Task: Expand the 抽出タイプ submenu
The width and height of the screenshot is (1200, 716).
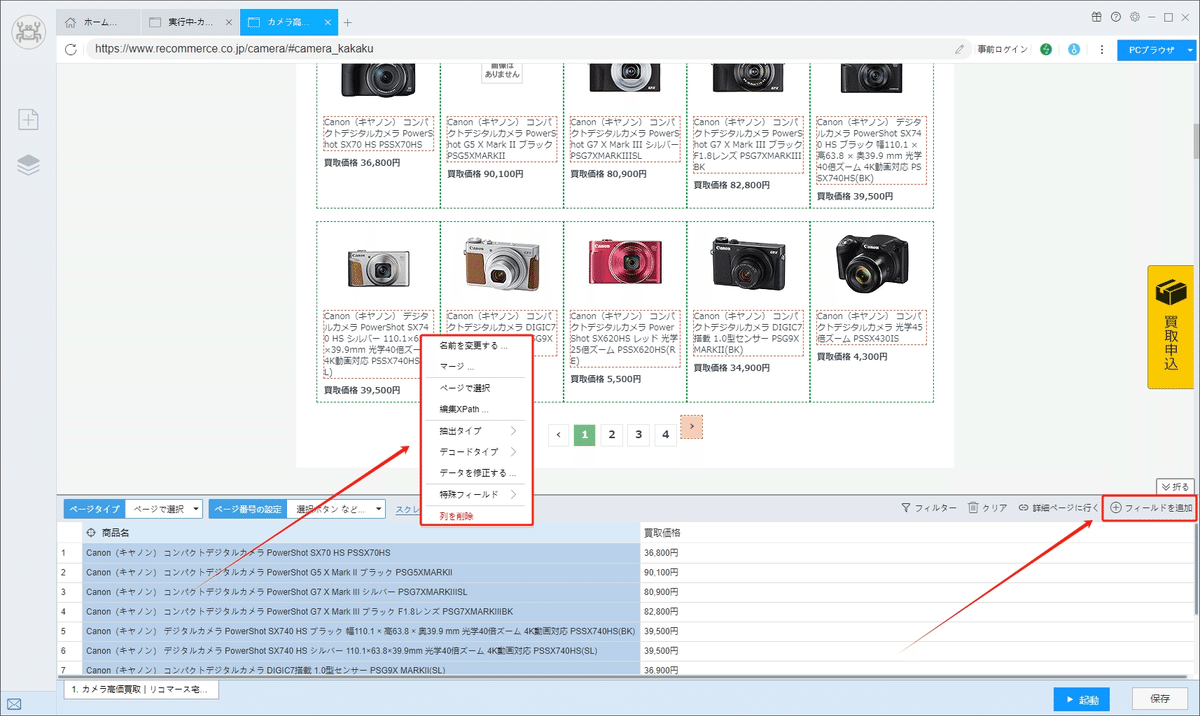Action: coord(477,431)
